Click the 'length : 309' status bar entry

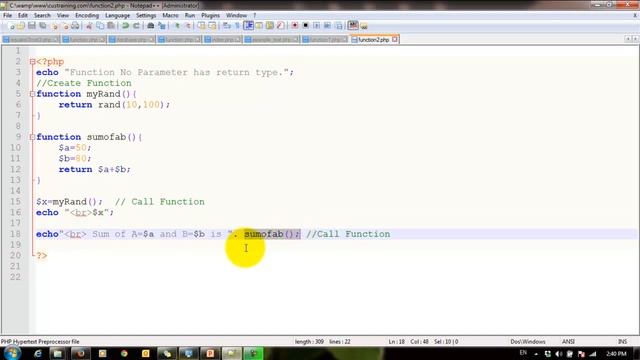(x=309, y=342)
